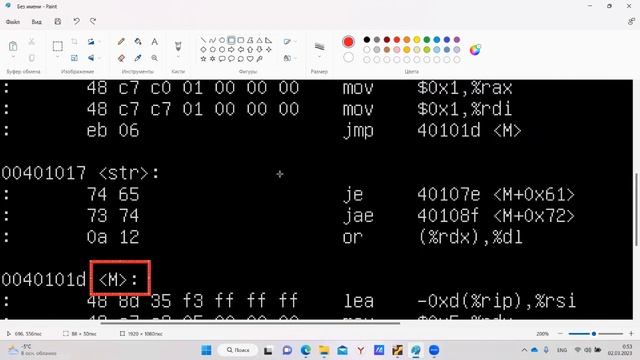This screenshot has height=360, width=640.
Task: Select the Fill bucket tool
Action: [x=138, y=42]
